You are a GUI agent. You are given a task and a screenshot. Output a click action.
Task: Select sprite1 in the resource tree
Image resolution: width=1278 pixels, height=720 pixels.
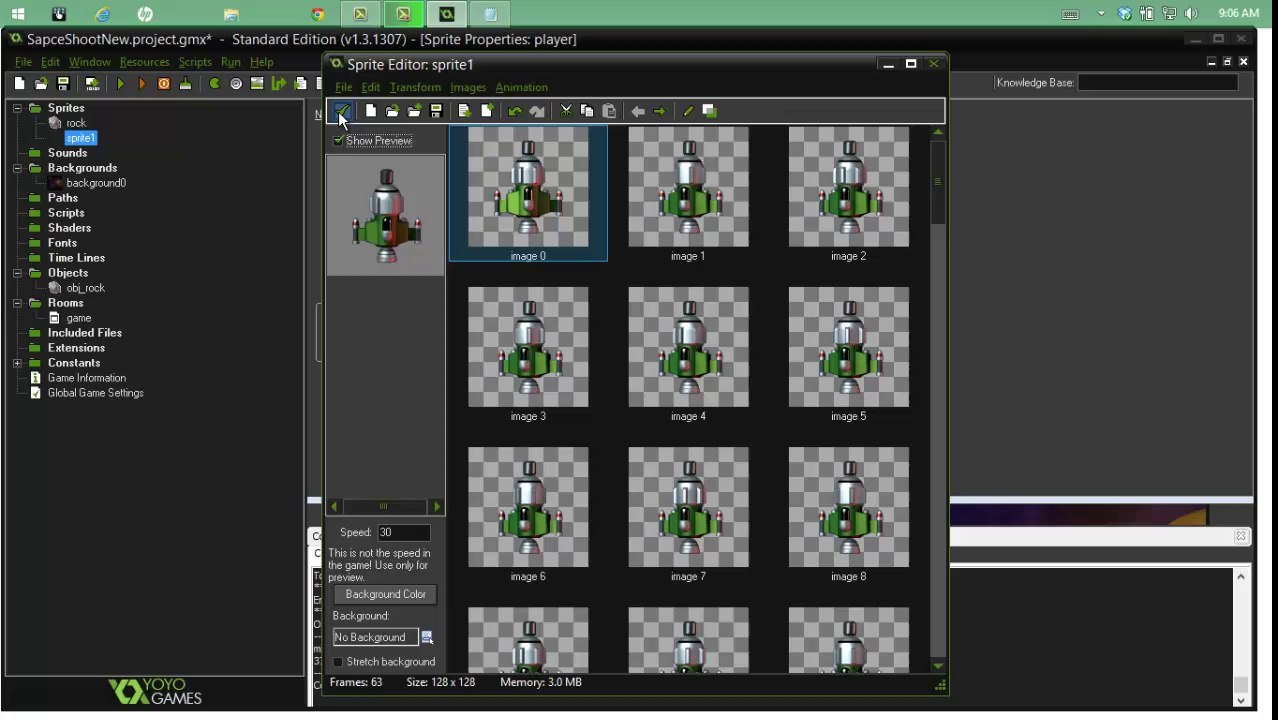80,138
